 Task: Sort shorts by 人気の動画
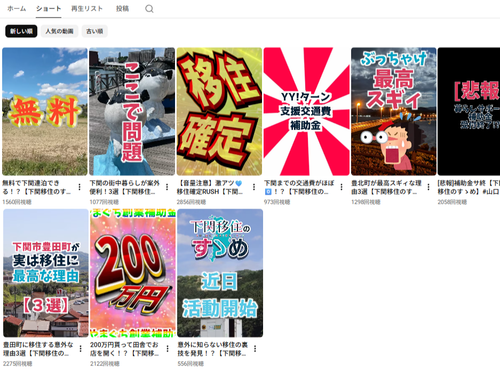pyautogui.click(x=59, y=31)
